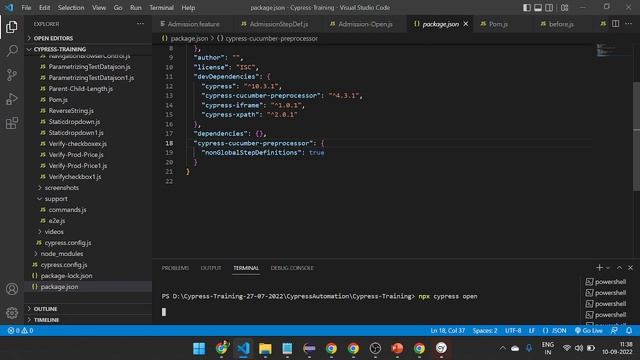Split the editor to the right

pos(616,24)
